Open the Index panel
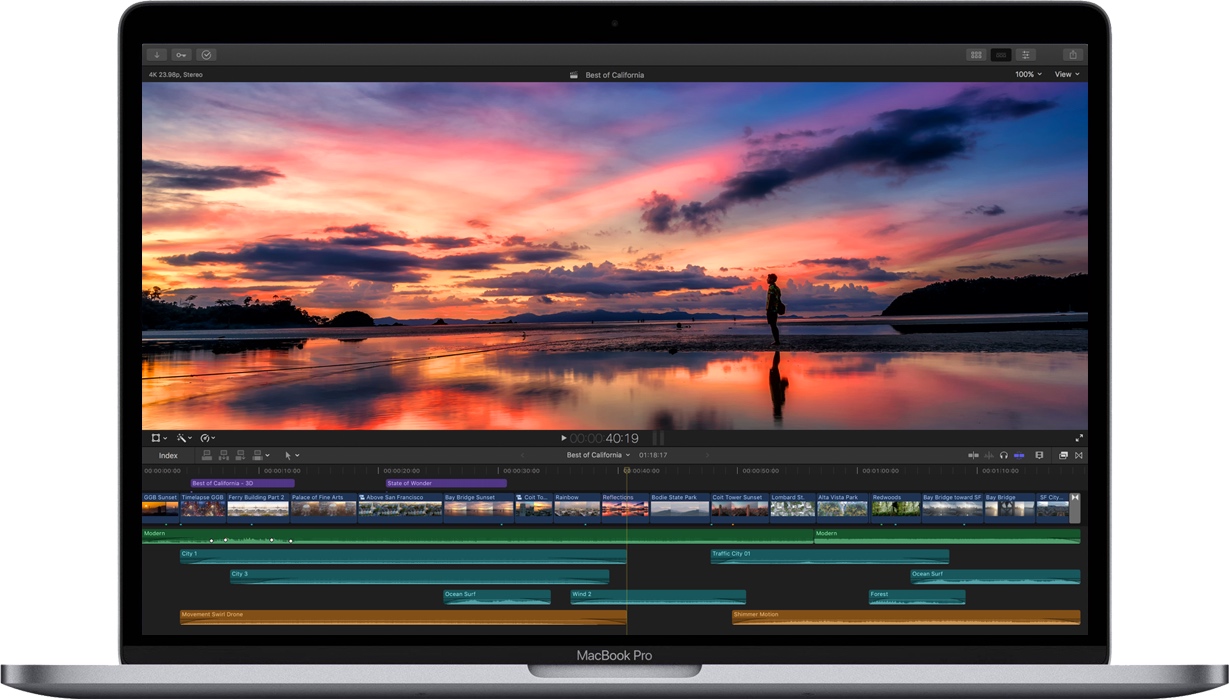1230x700 pixels. pos(169,455)
